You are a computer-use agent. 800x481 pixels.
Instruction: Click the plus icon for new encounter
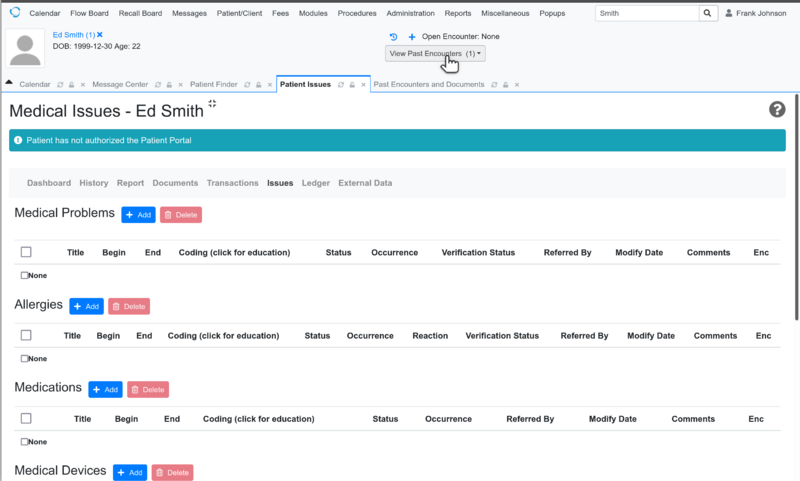tap(412, 37)
